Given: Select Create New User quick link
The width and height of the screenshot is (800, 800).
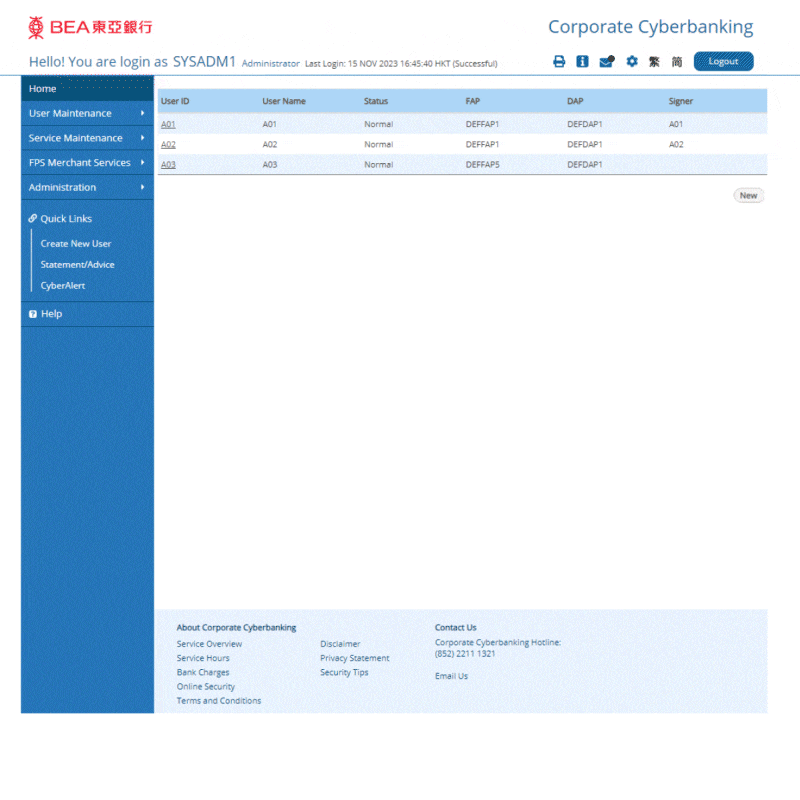Looking at the screenshot, I should (x=76, y=244).
